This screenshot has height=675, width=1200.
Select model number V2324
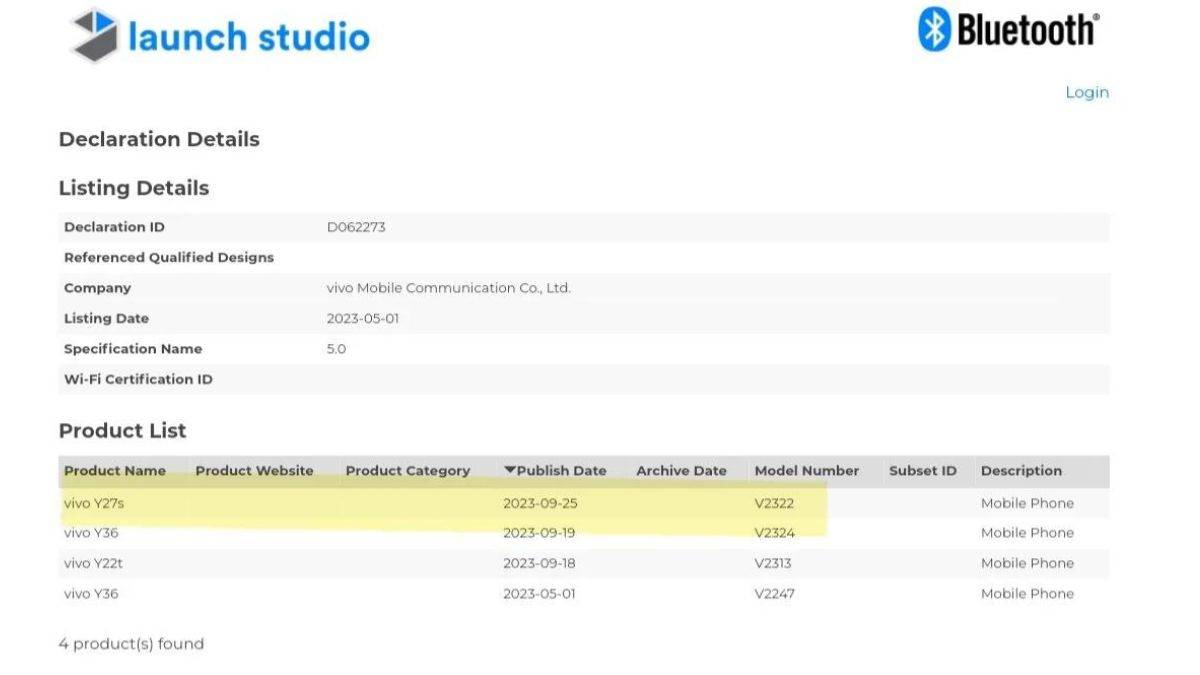click(774, 533)
